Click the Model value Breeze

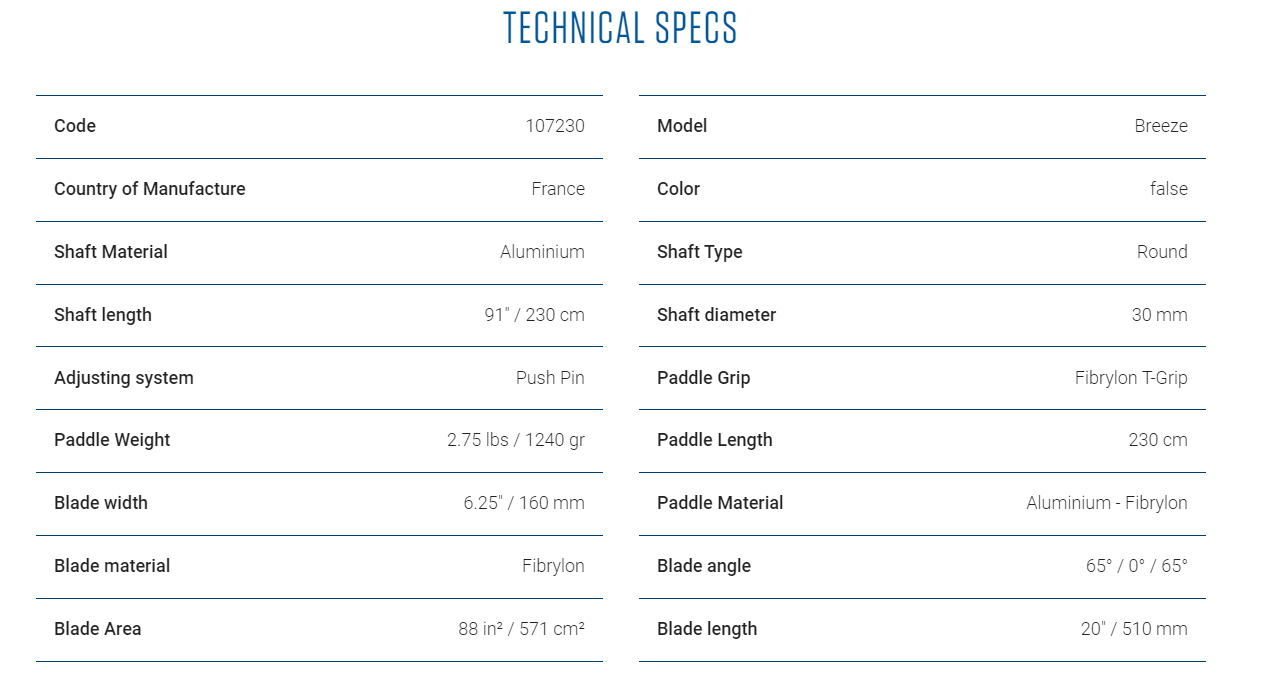click(1161, 126)
